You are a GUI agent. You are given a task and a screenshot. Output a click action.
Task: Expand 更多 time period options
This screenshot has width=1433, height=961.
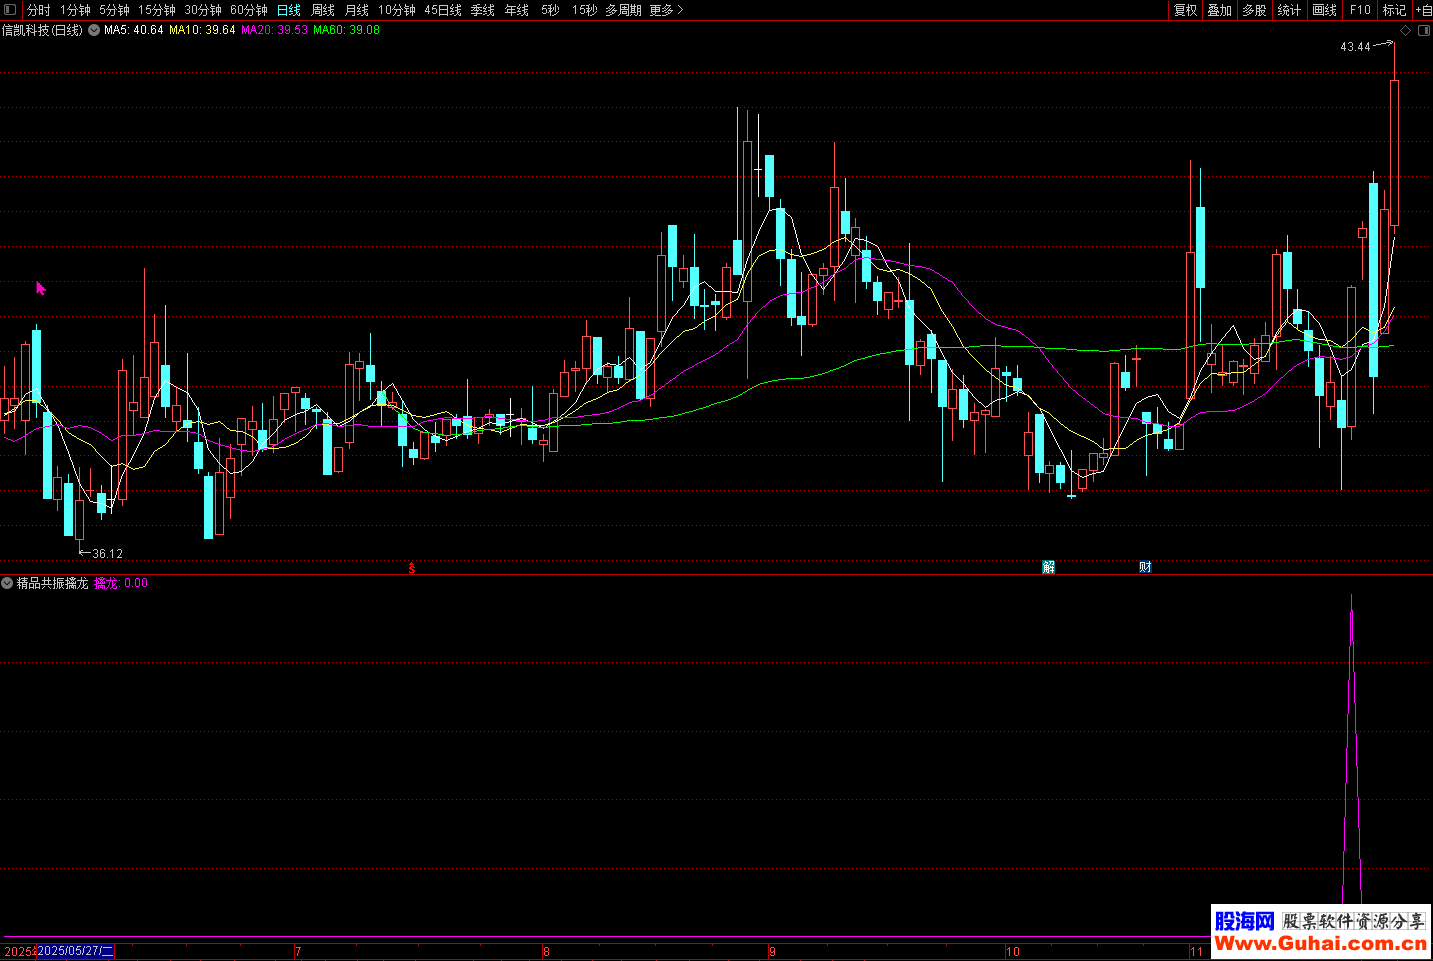666,10
